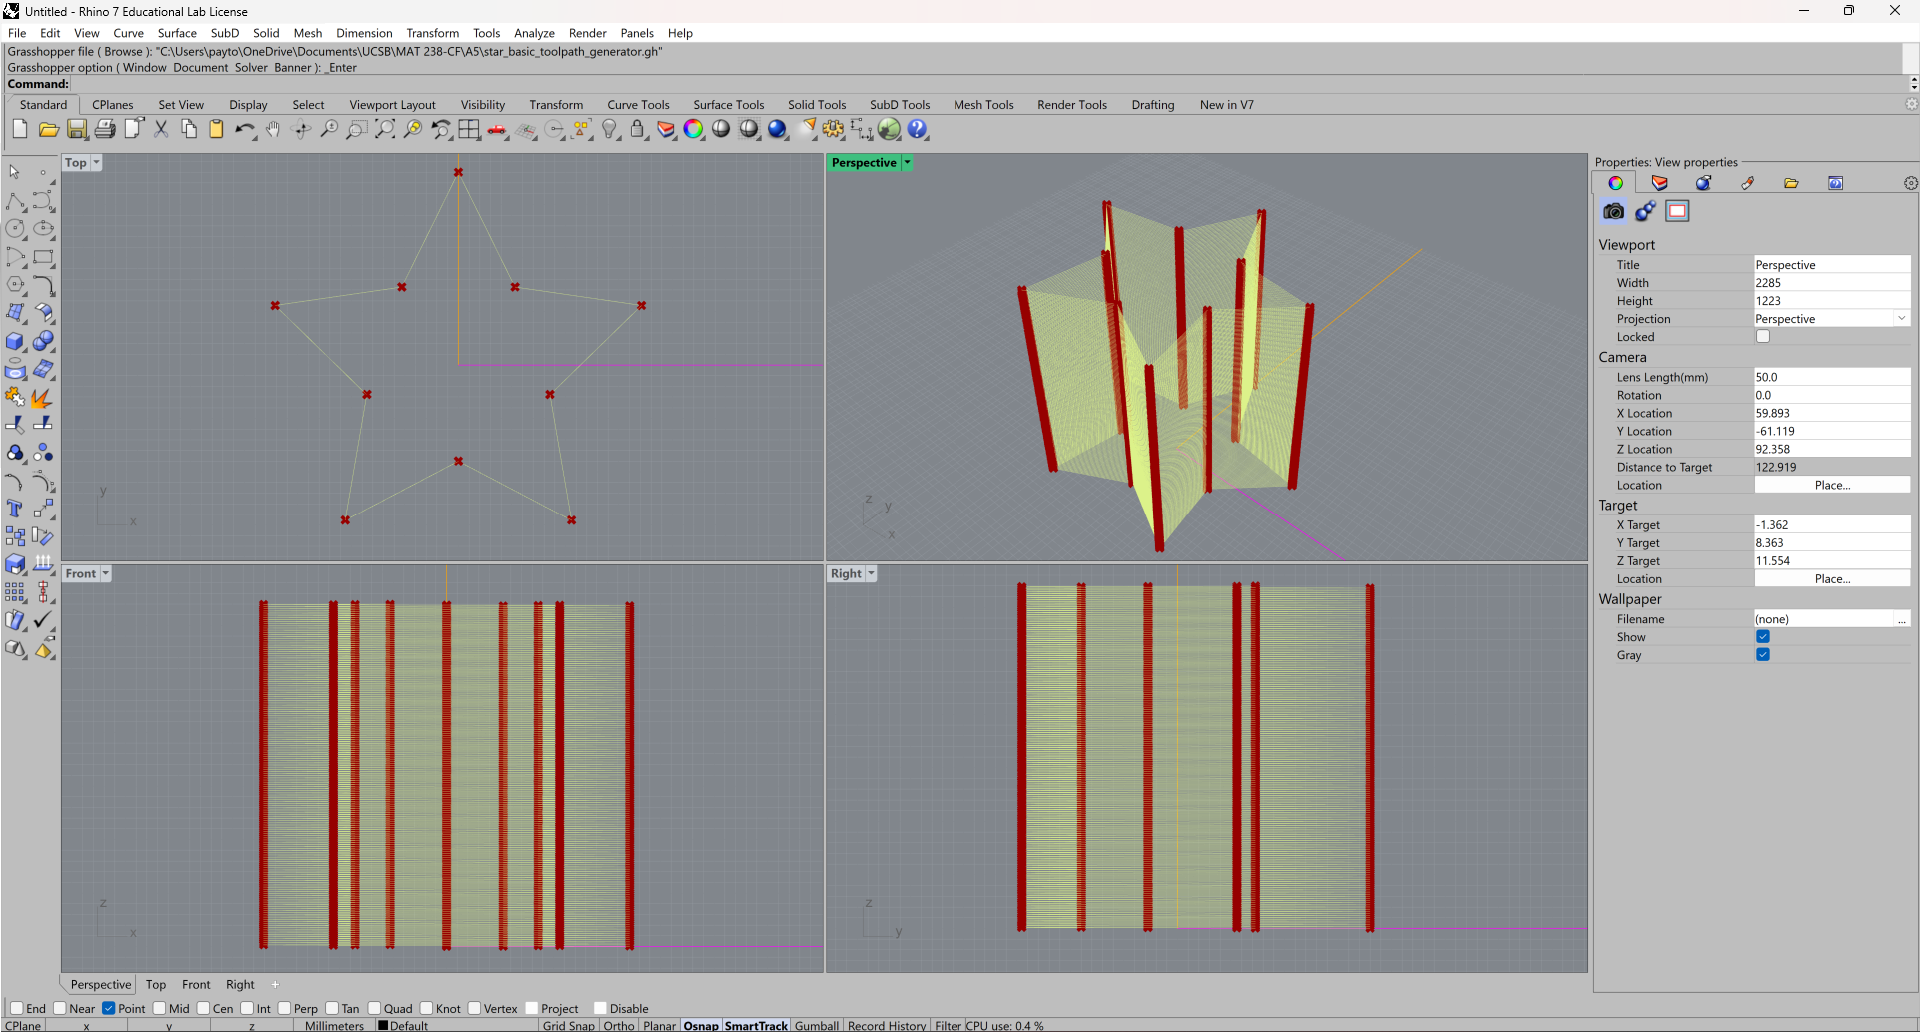Image resolution: width=1920 pixels, height=1032 pixels.
Task: Expand the Projection dropdown
Action: tap(1901, 319)
